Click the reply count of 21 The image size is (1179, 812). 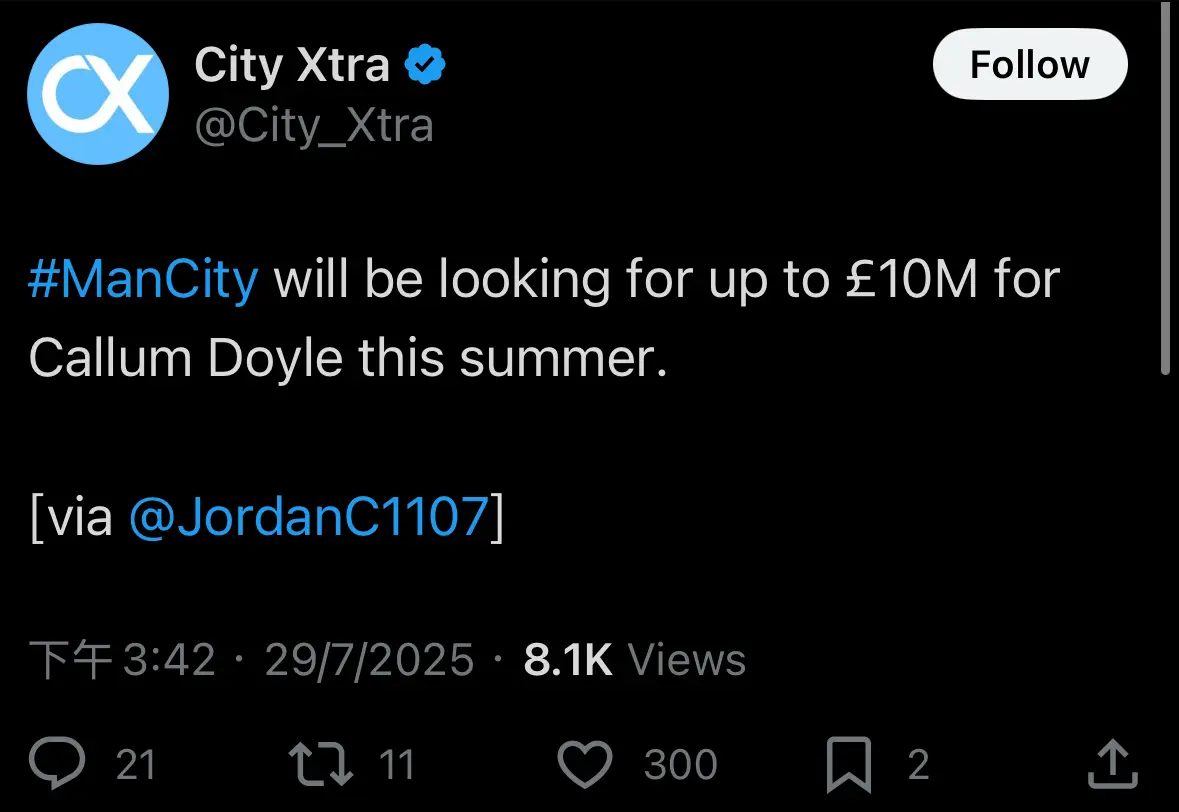[x=135, y=765]
